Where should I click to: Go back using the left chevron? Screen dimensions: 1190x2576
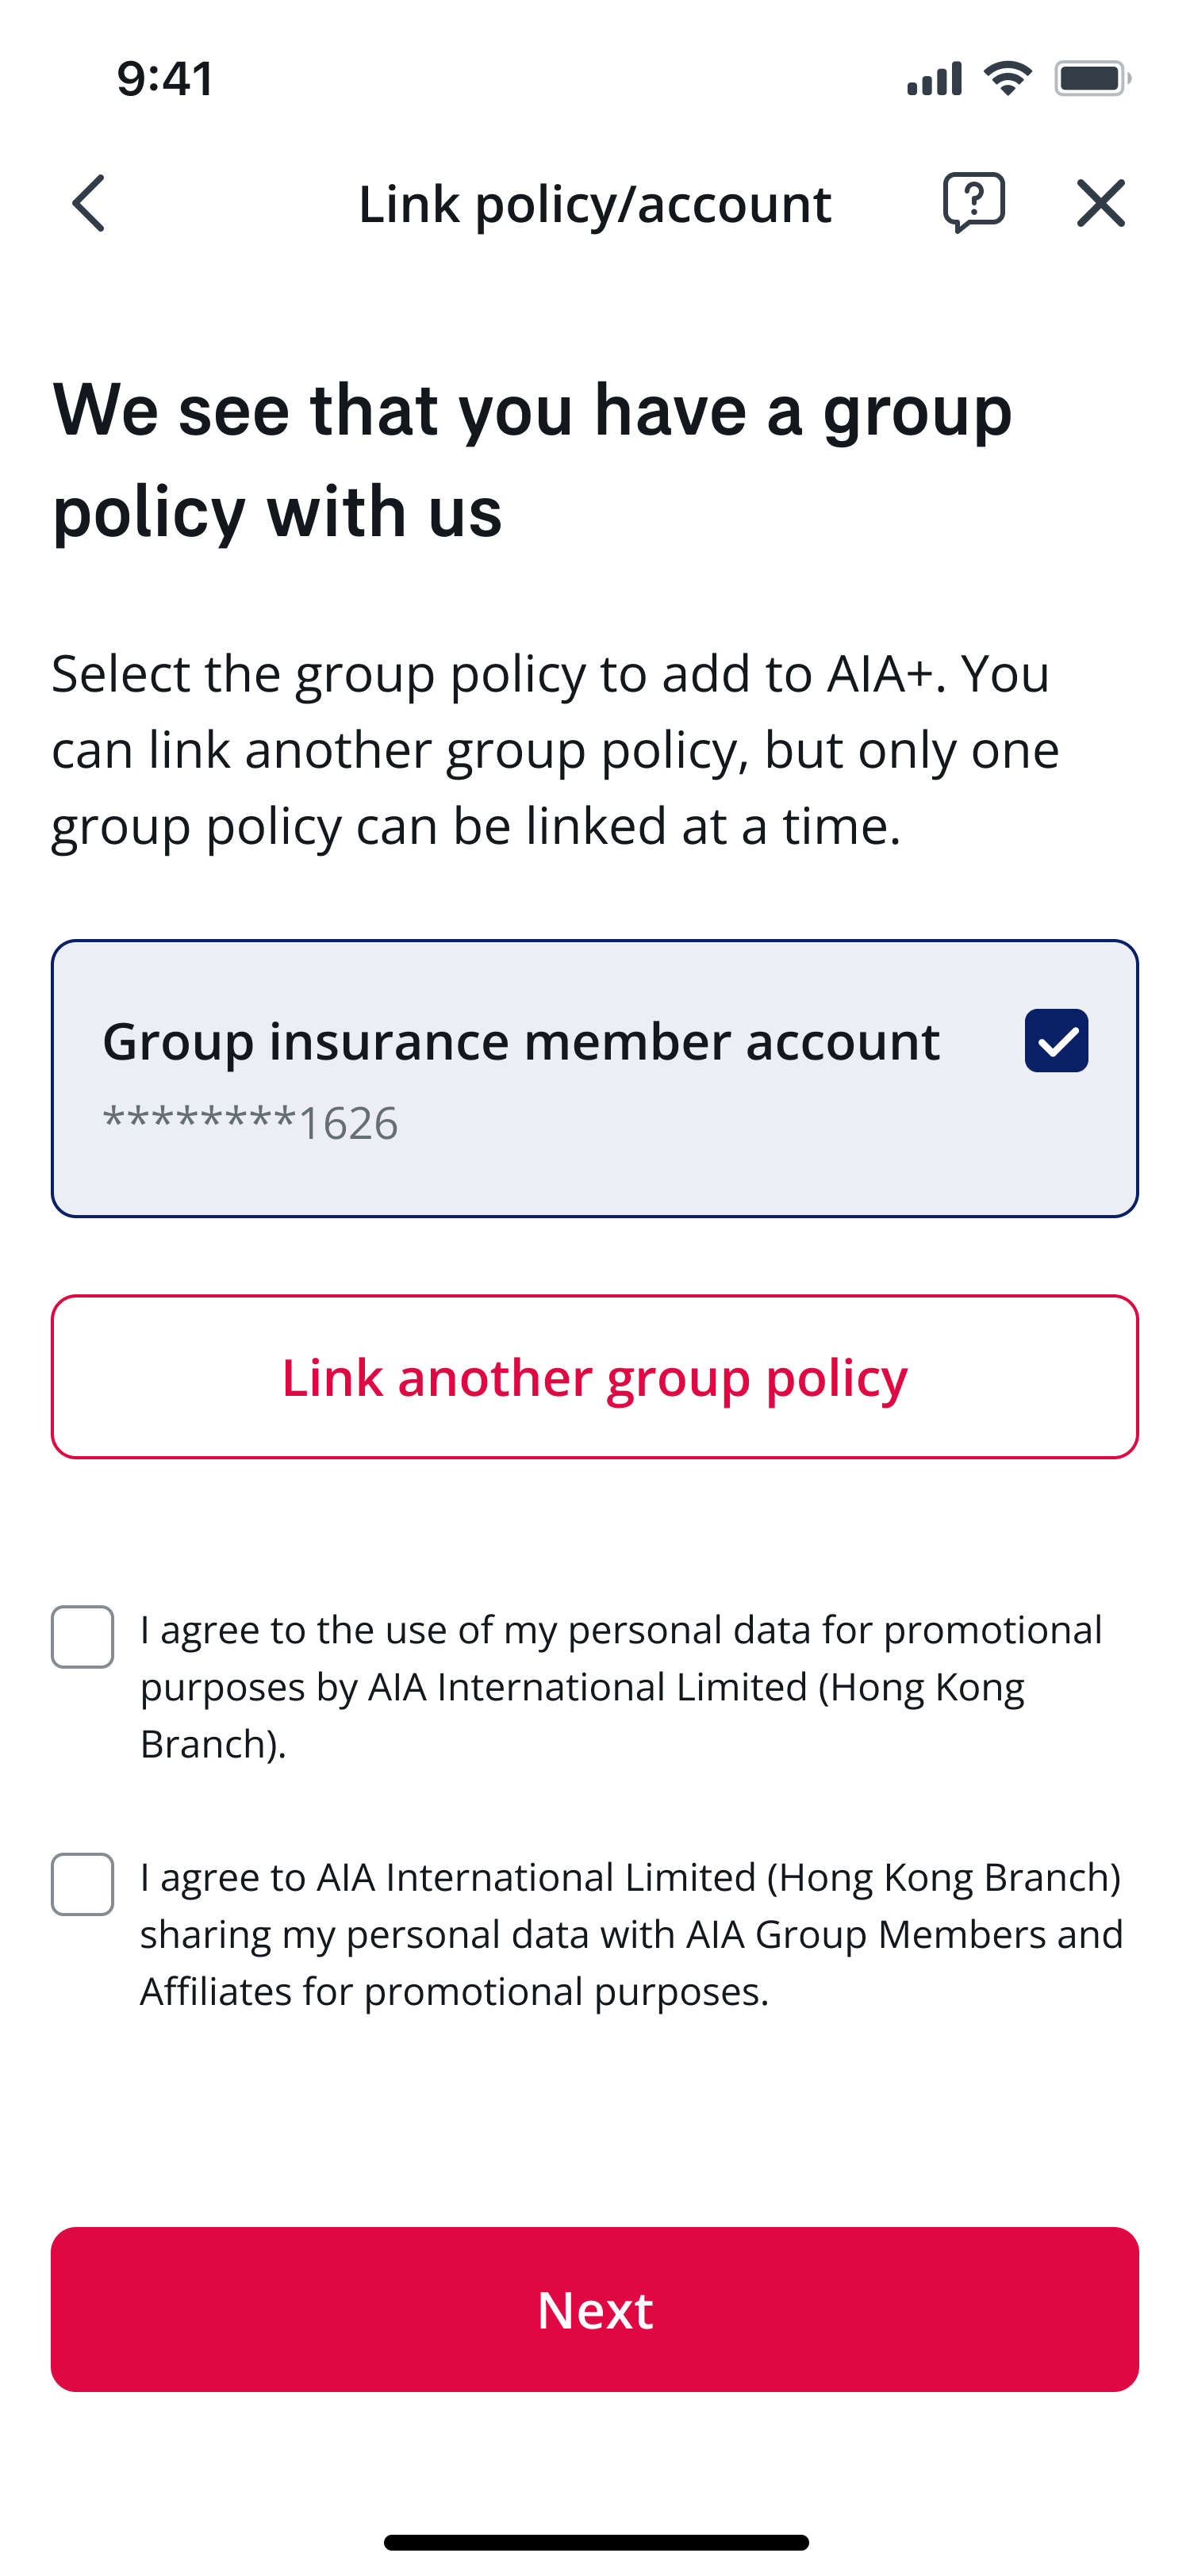(89, 203)
